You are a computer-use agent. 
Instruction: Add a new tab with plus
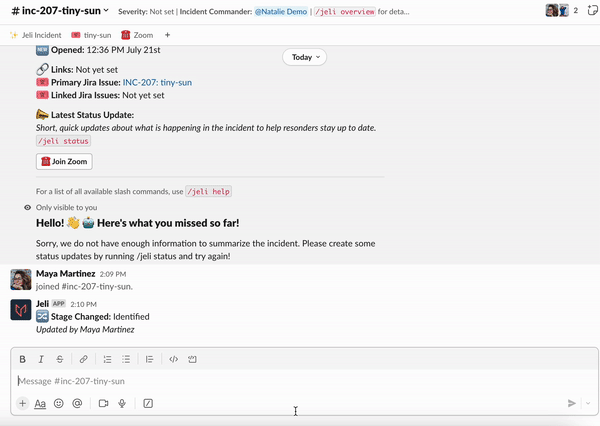point(167,35)
